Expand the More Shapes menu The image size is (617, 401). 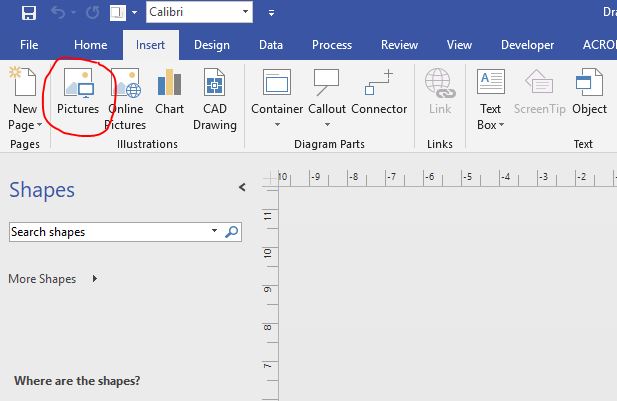(x=53, y=279)
